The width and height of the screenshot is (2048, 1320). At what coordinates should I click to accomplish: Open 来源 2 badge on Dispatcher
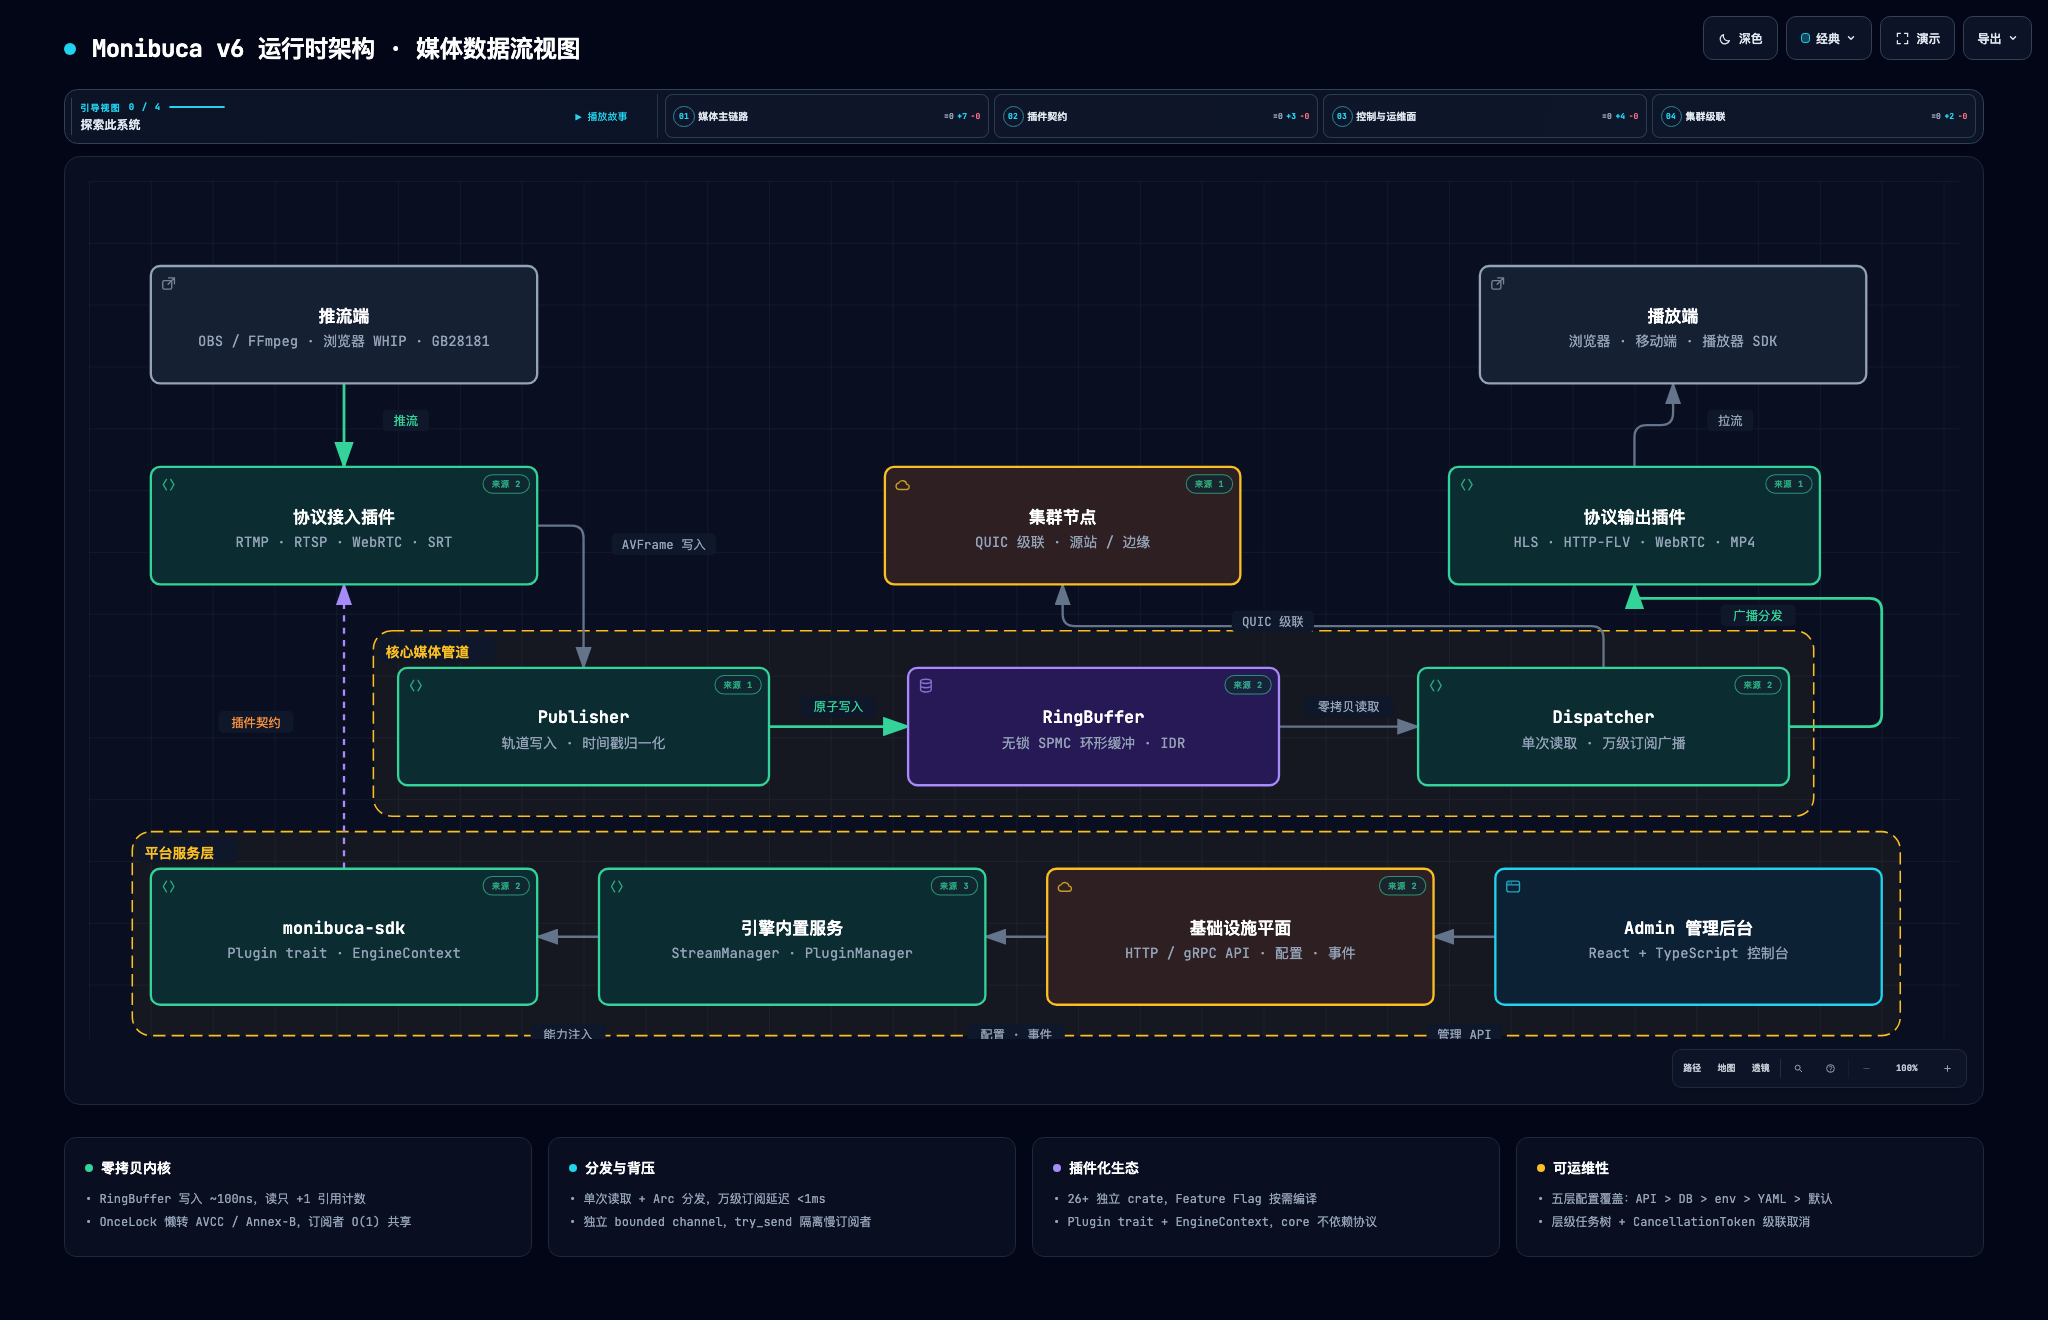[x=1758, y=685]
